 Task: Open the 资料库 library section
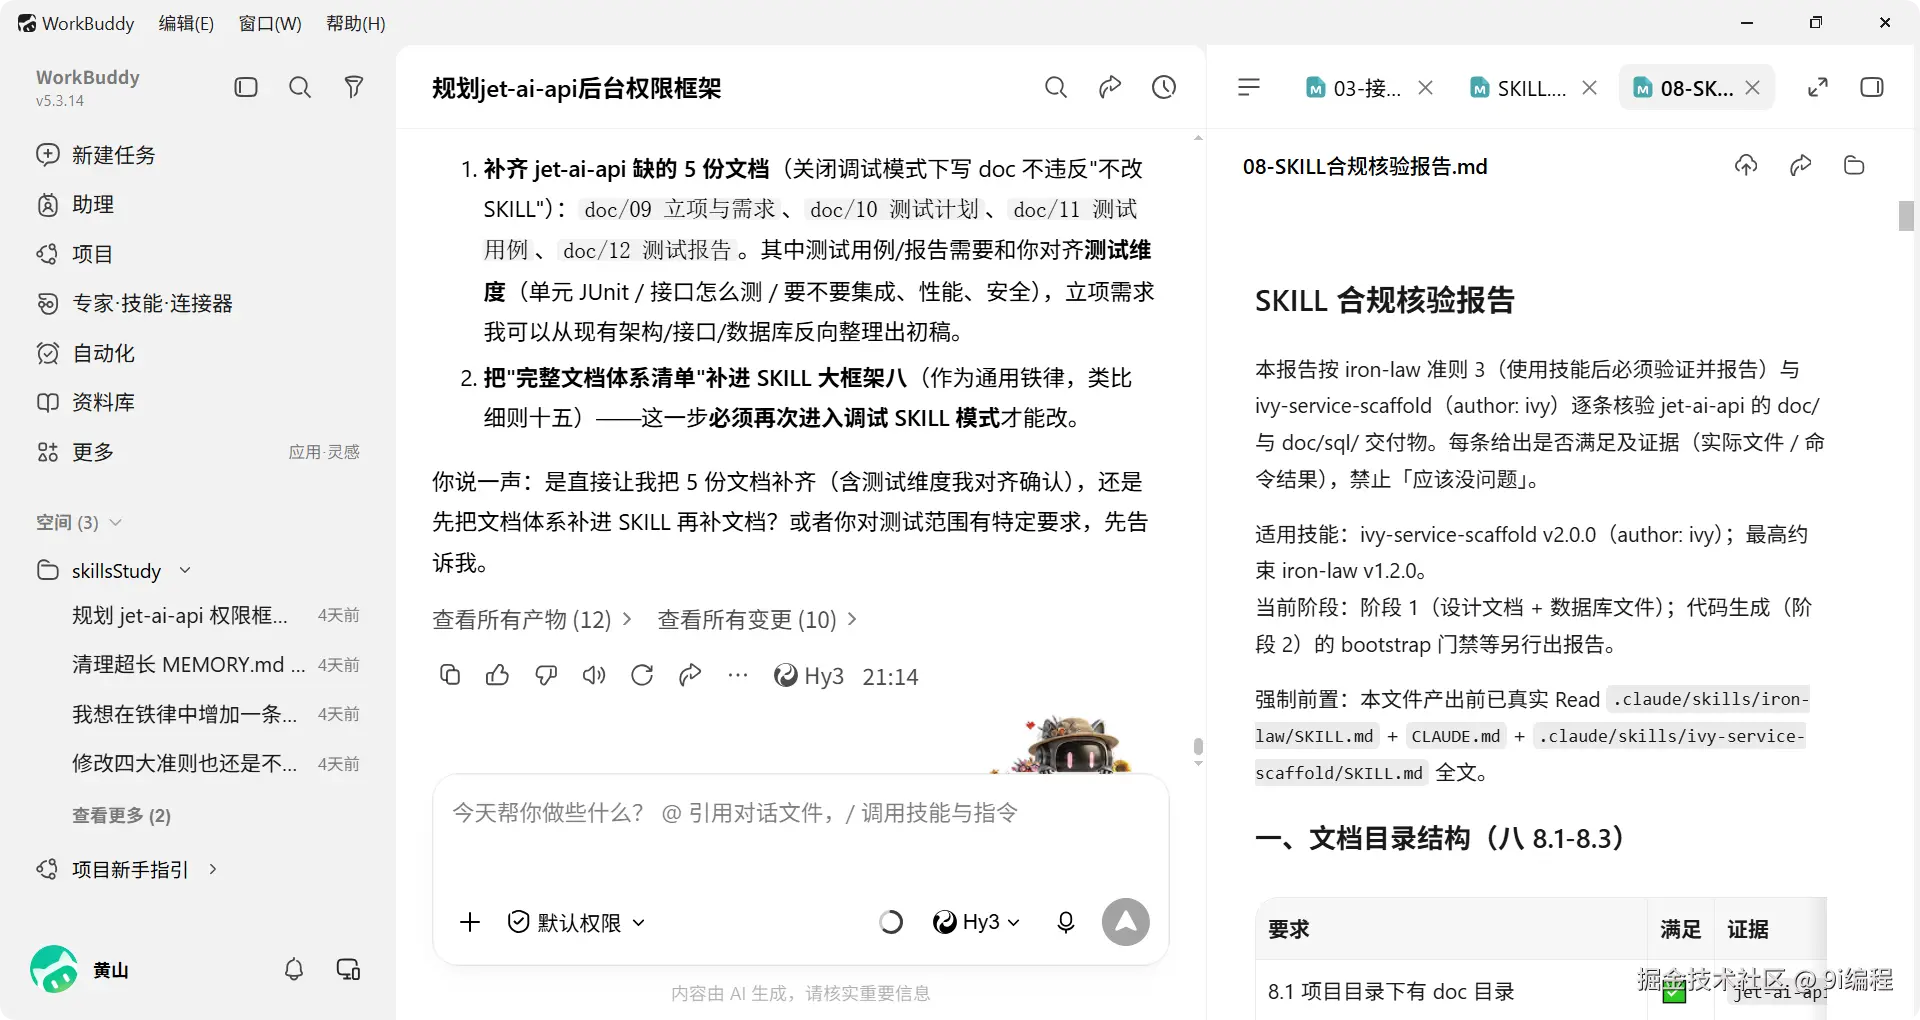(86, 402)
